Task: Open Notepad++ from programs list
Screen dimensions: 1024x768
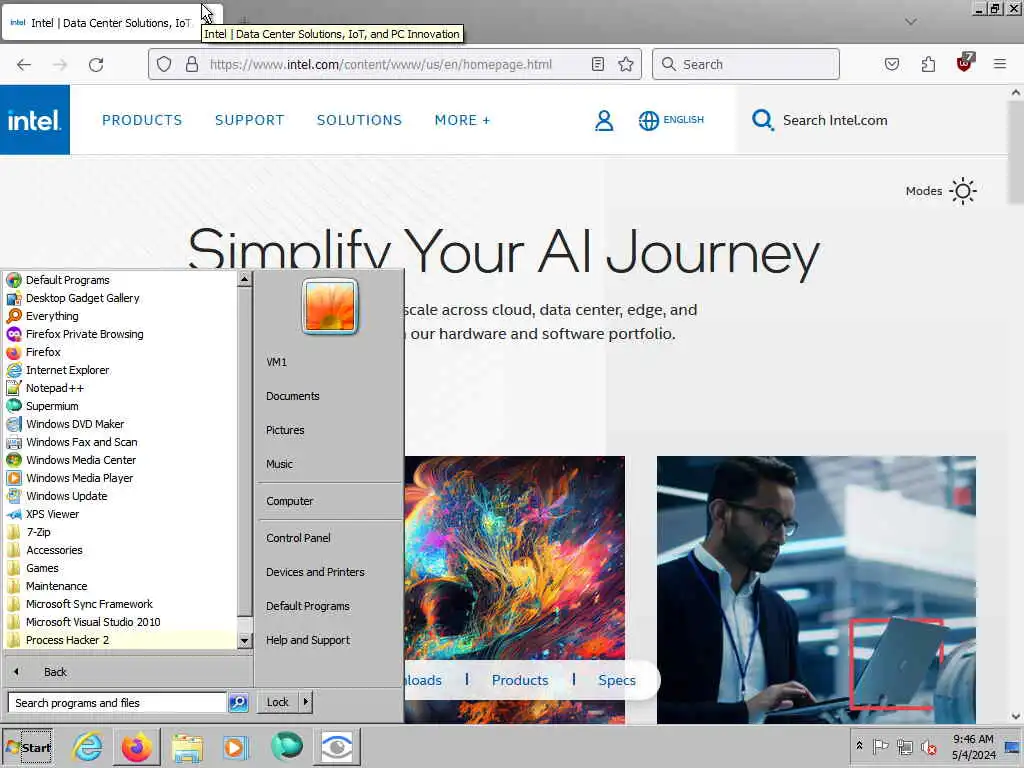Action: click(x=120, y=388)
